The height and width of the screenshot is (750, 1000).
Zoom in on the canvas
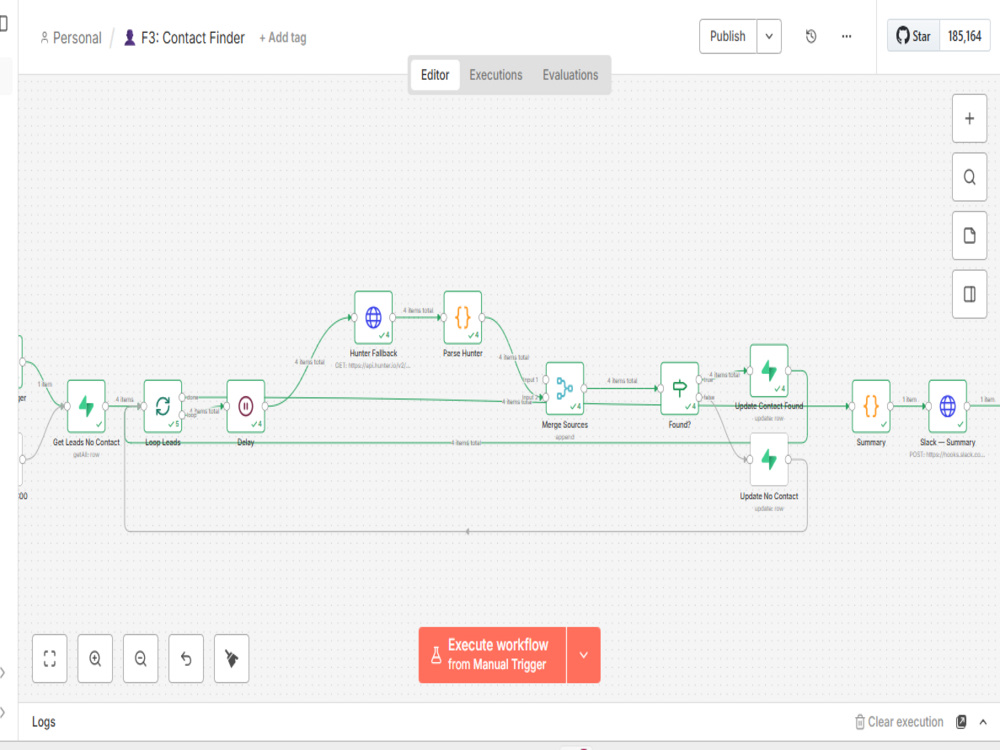pos(95,658)
